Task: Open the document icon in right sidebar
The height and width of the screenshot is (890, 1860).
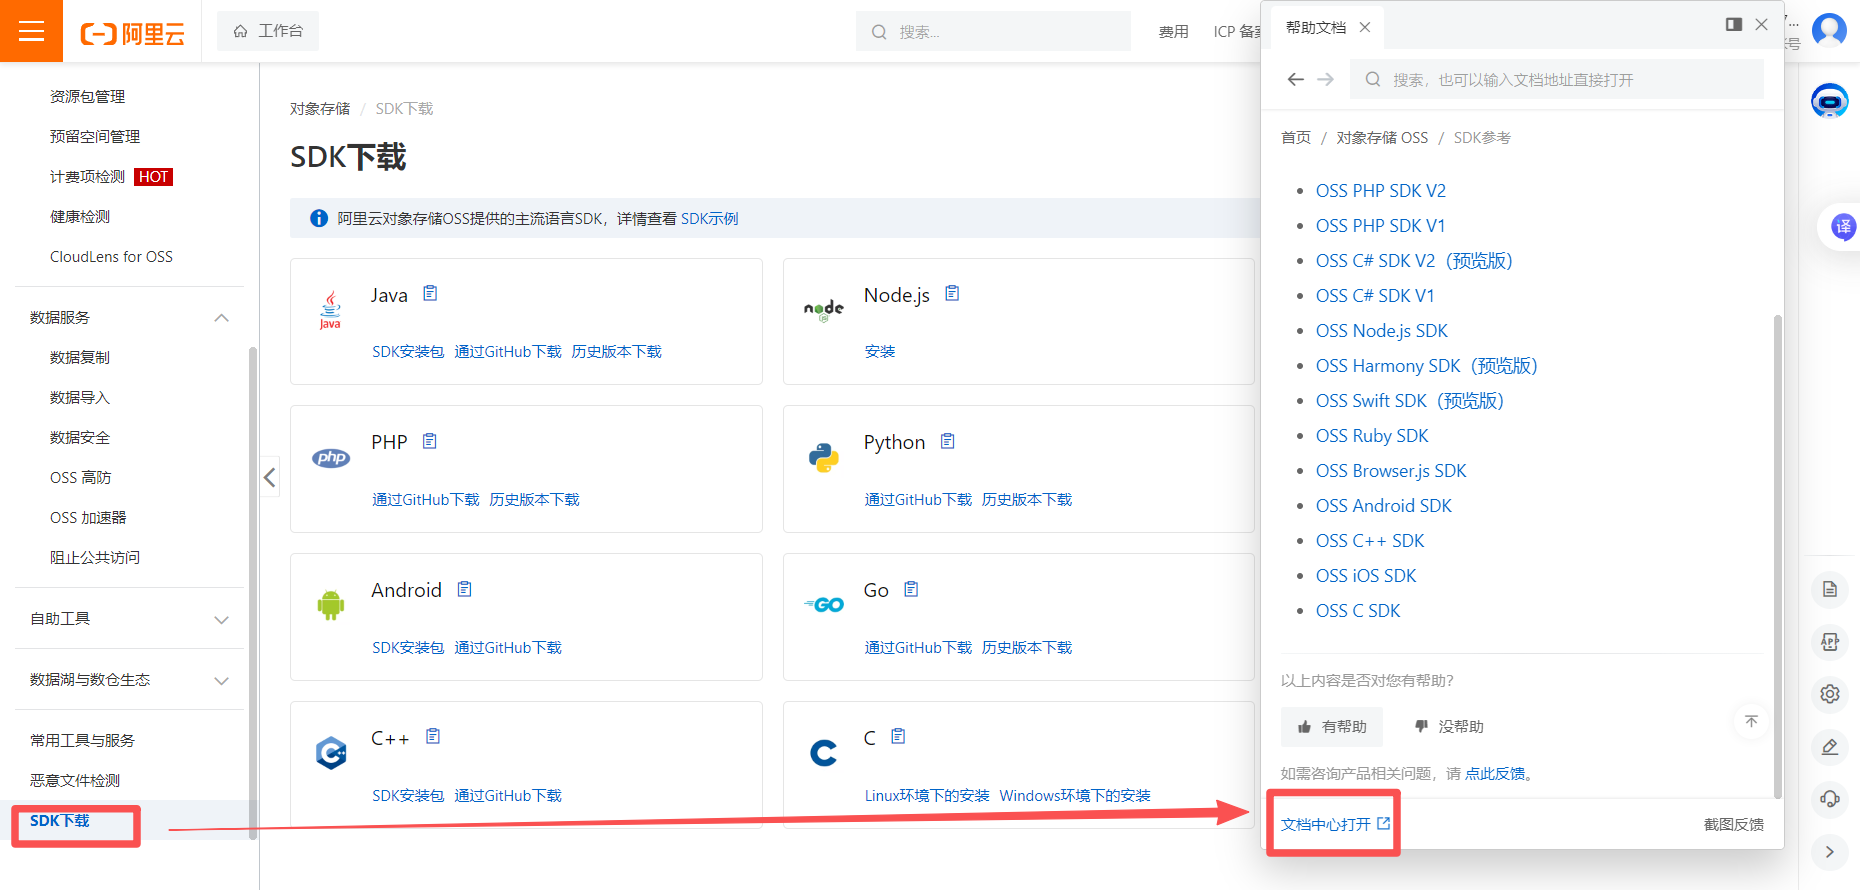Action: pyautogui.click(x=1830, y=589)
